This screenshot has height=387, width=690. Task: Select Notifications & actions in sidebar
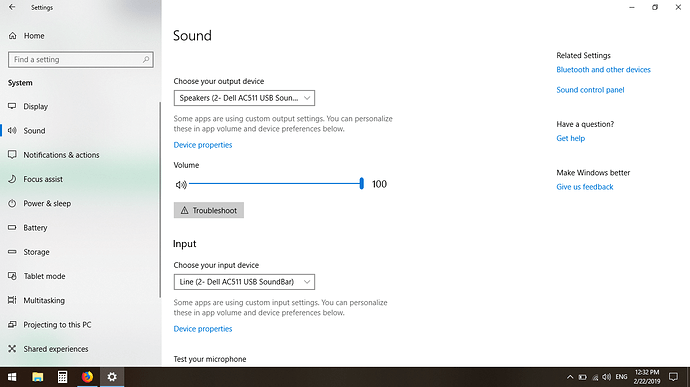(61, 155)
